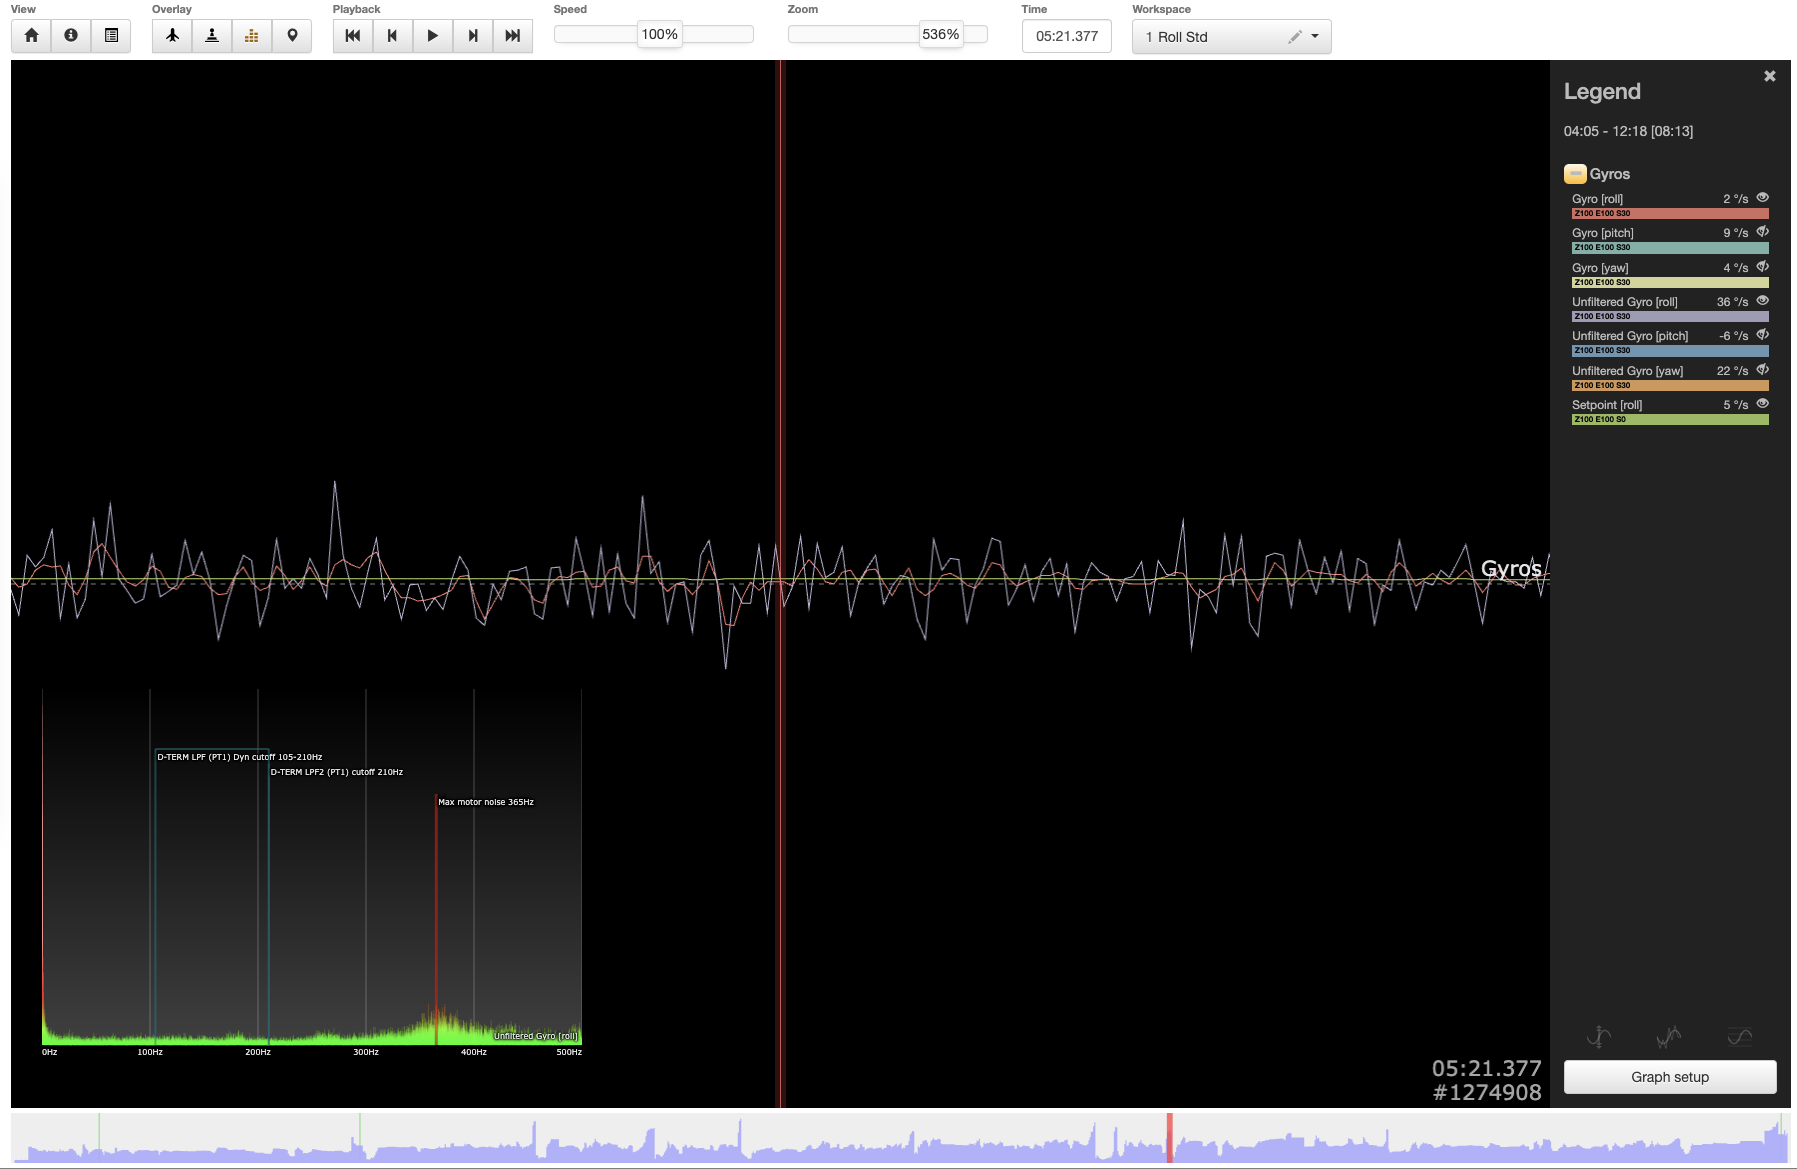Click the Zoom slider handle at 536%

click(940, 35)
